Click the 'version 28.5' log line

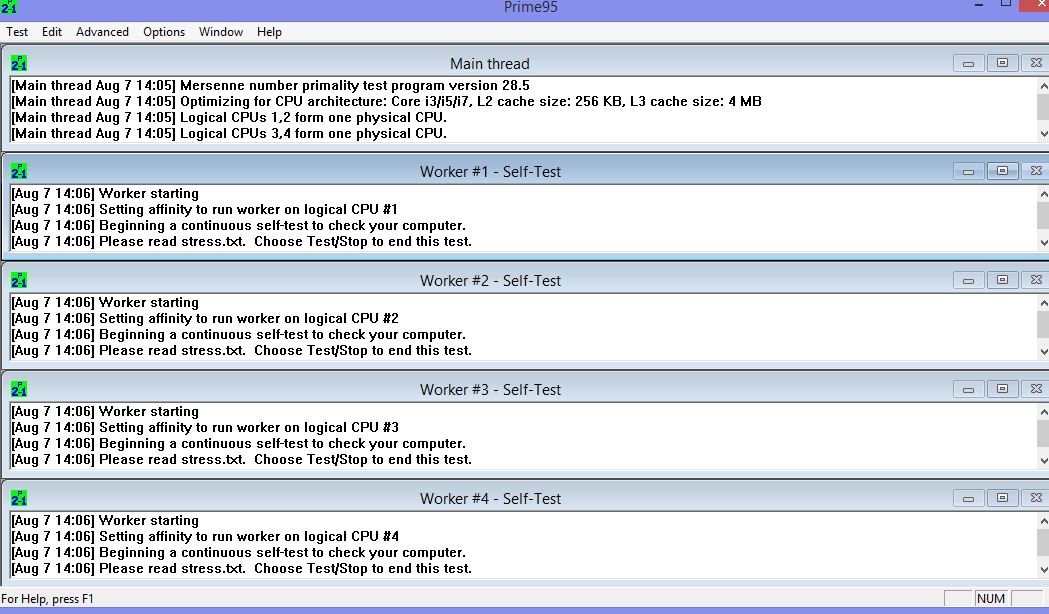point(270,86)
